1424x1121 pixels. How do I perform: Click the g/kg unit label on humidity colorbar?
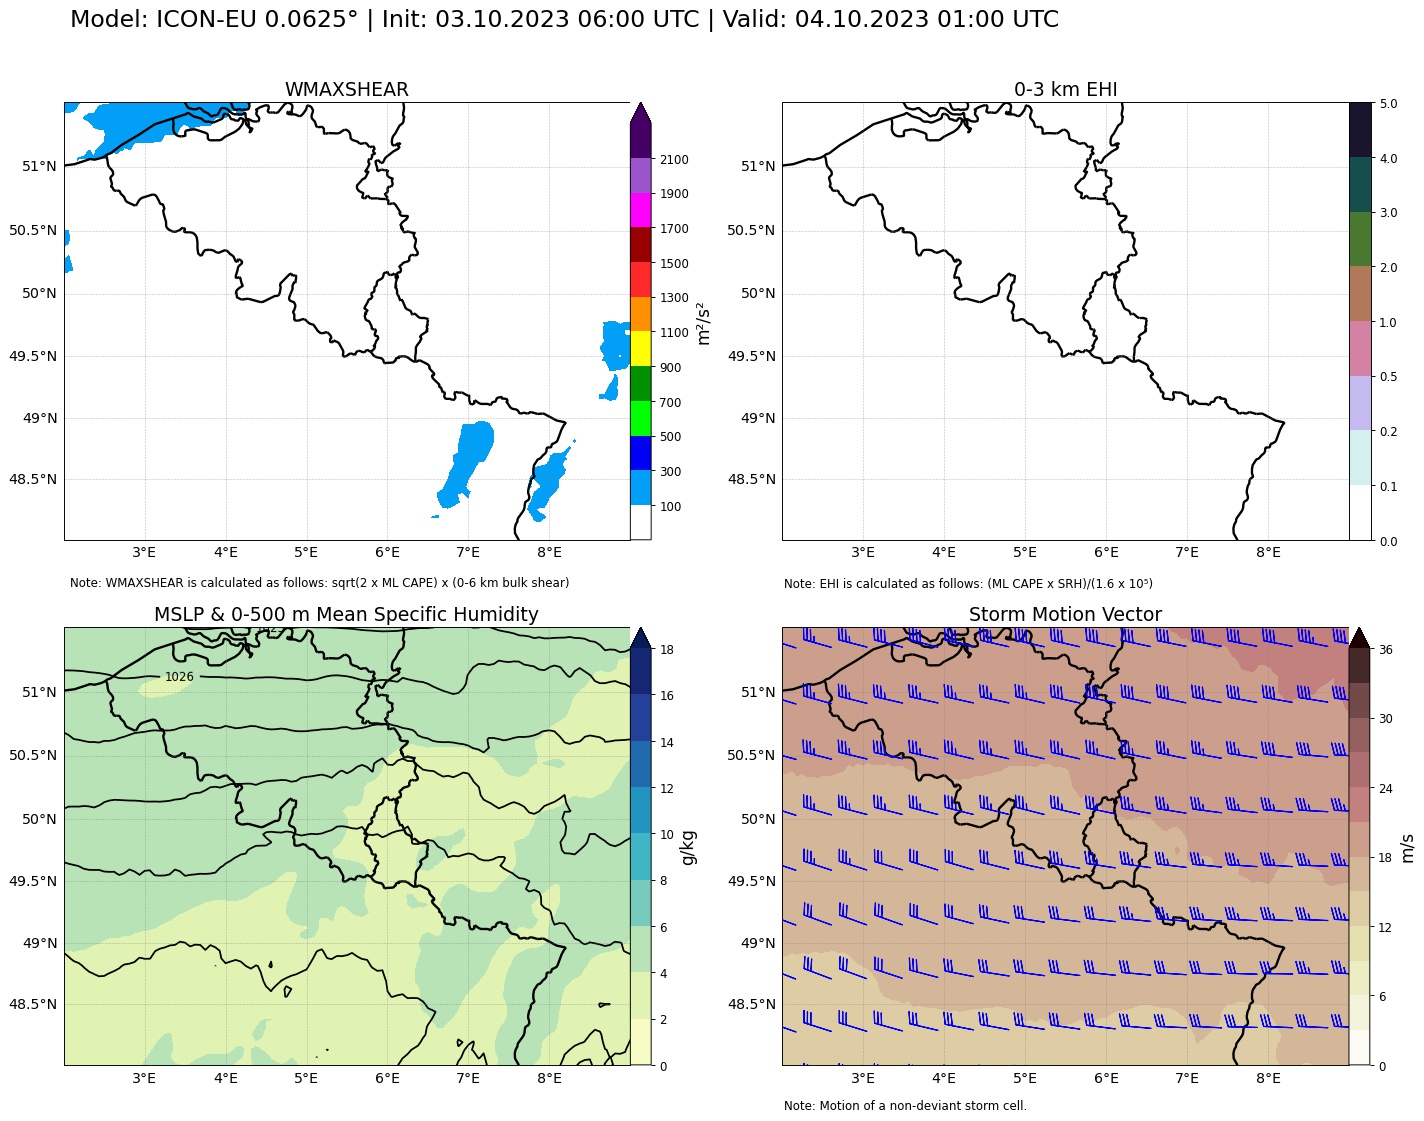click(688, 847)
